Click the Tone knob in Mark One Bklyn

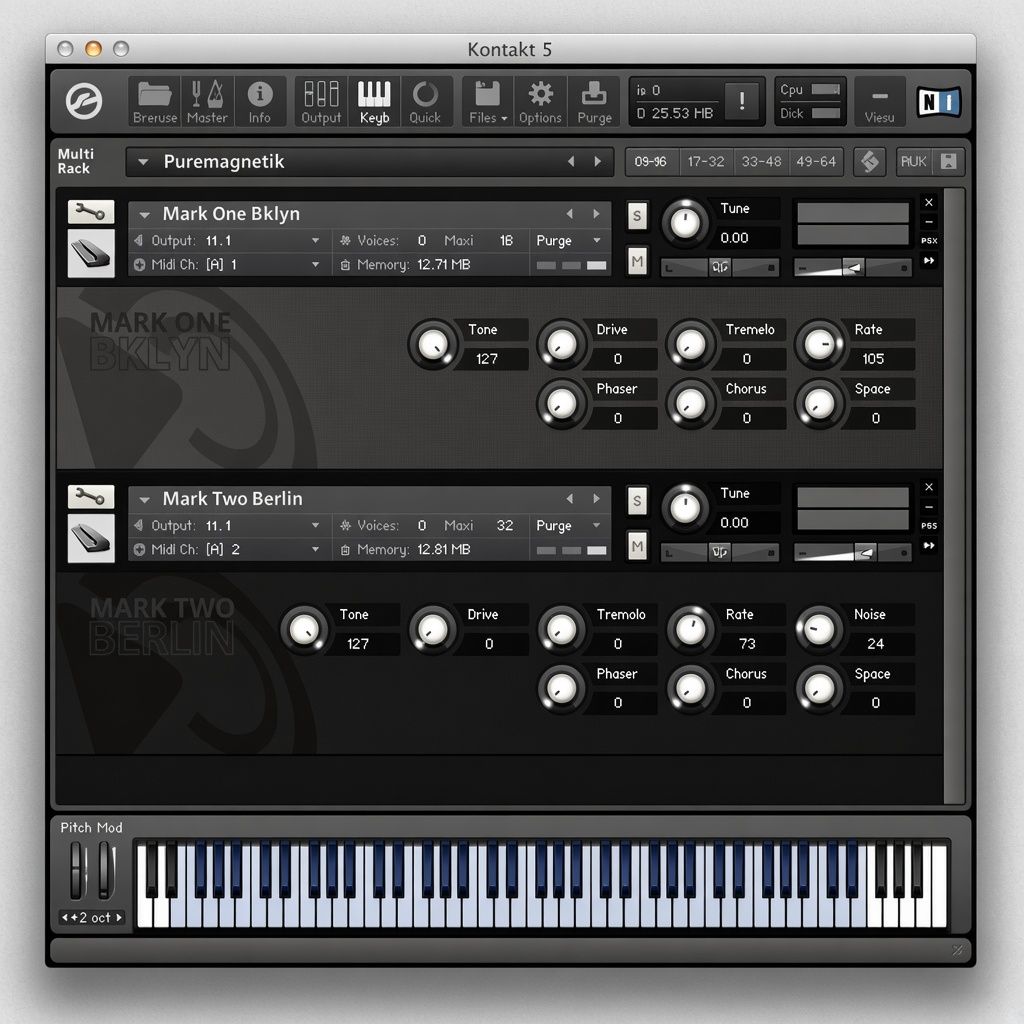(432, 344)
